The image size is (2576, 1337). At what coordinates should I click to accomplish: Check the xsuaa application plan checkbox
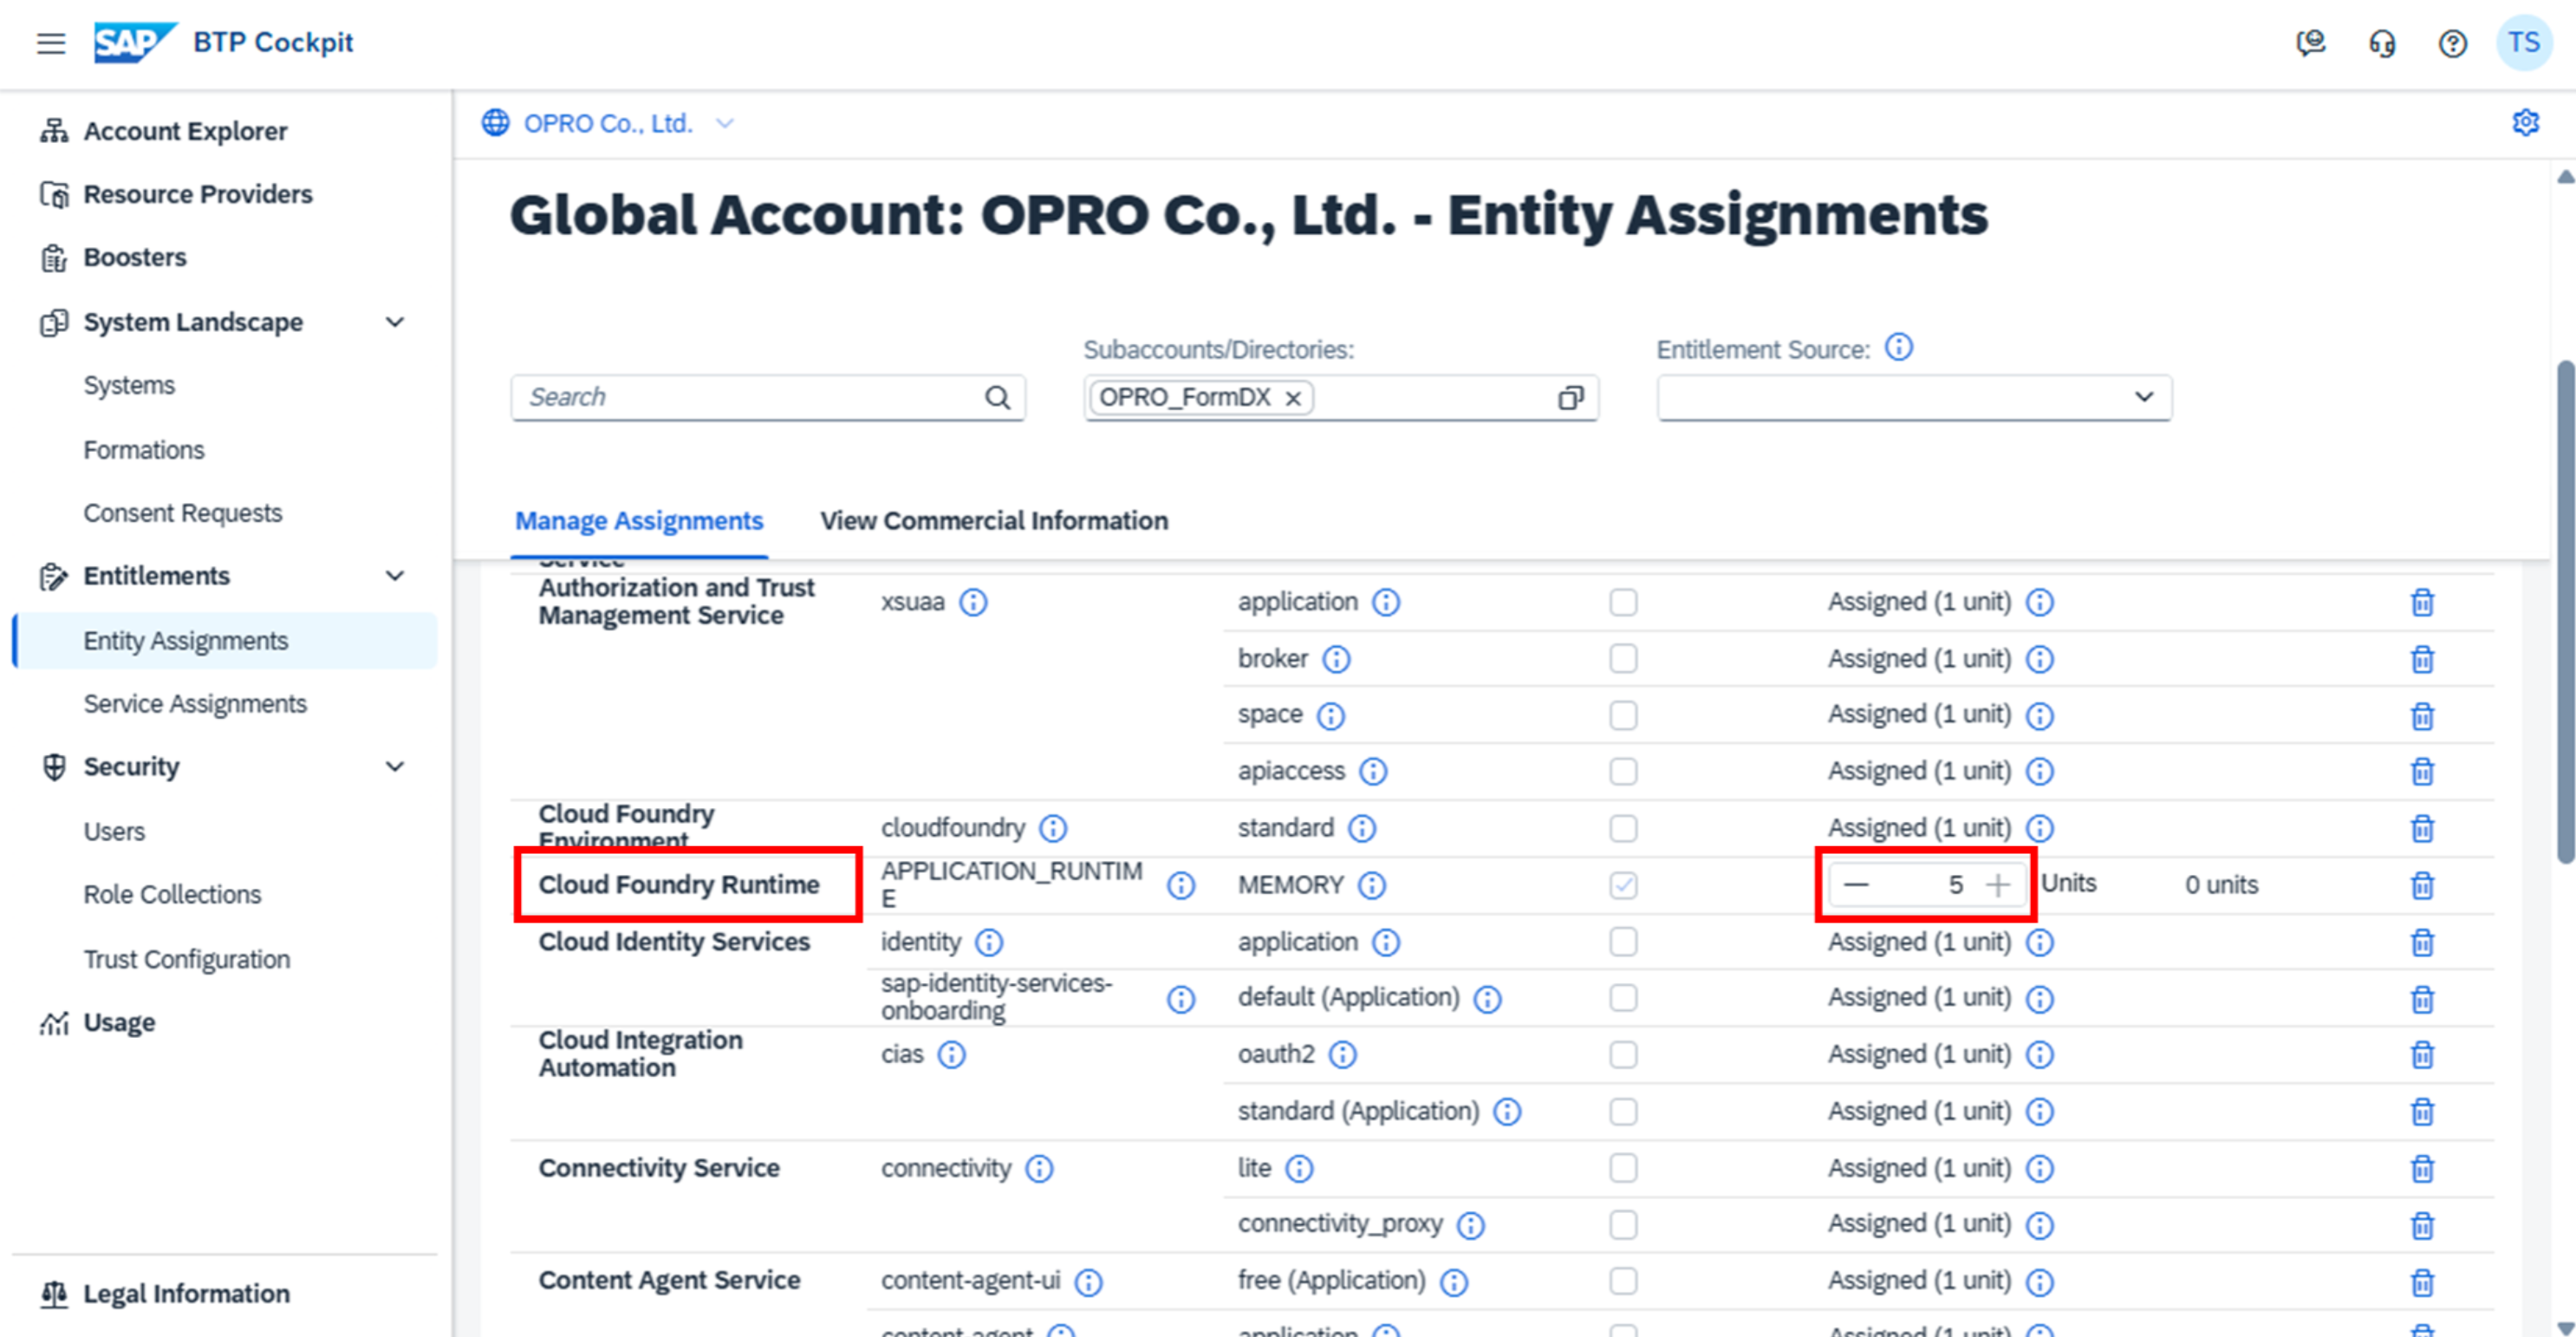pos(1623,602)
